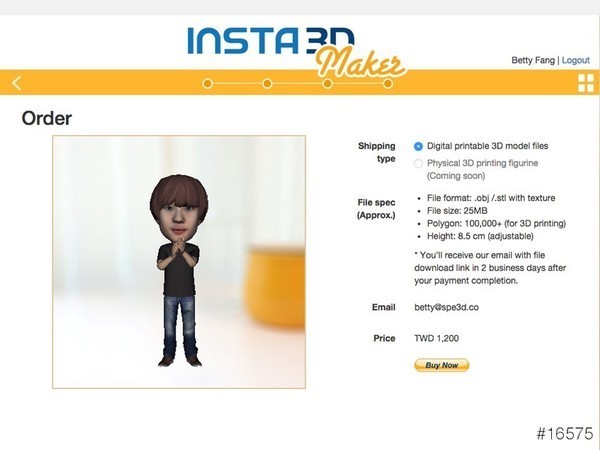Select the third progress step dot

pos(328,83)
